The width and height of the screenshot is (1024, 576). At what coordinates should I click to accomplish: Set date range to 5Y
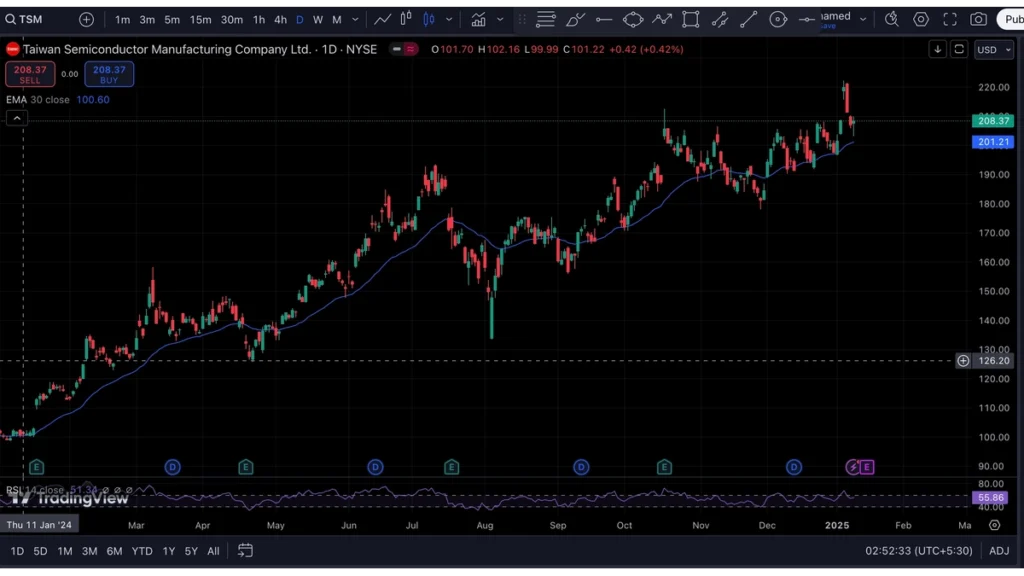(x=191, y=551)
